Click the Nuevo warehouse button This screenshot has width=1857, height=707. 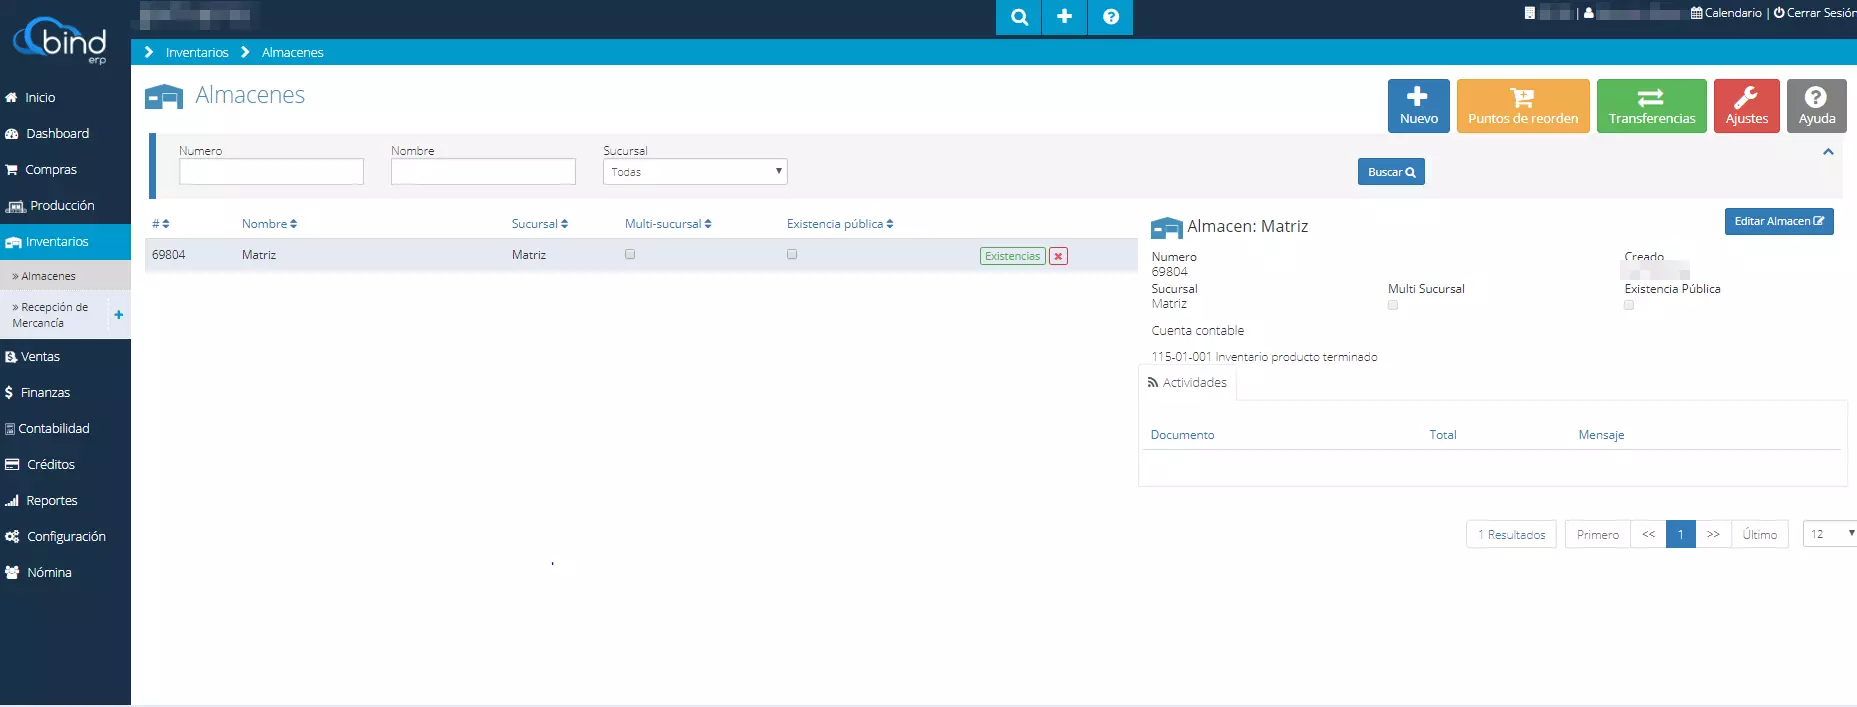(x=1418, y=106)
